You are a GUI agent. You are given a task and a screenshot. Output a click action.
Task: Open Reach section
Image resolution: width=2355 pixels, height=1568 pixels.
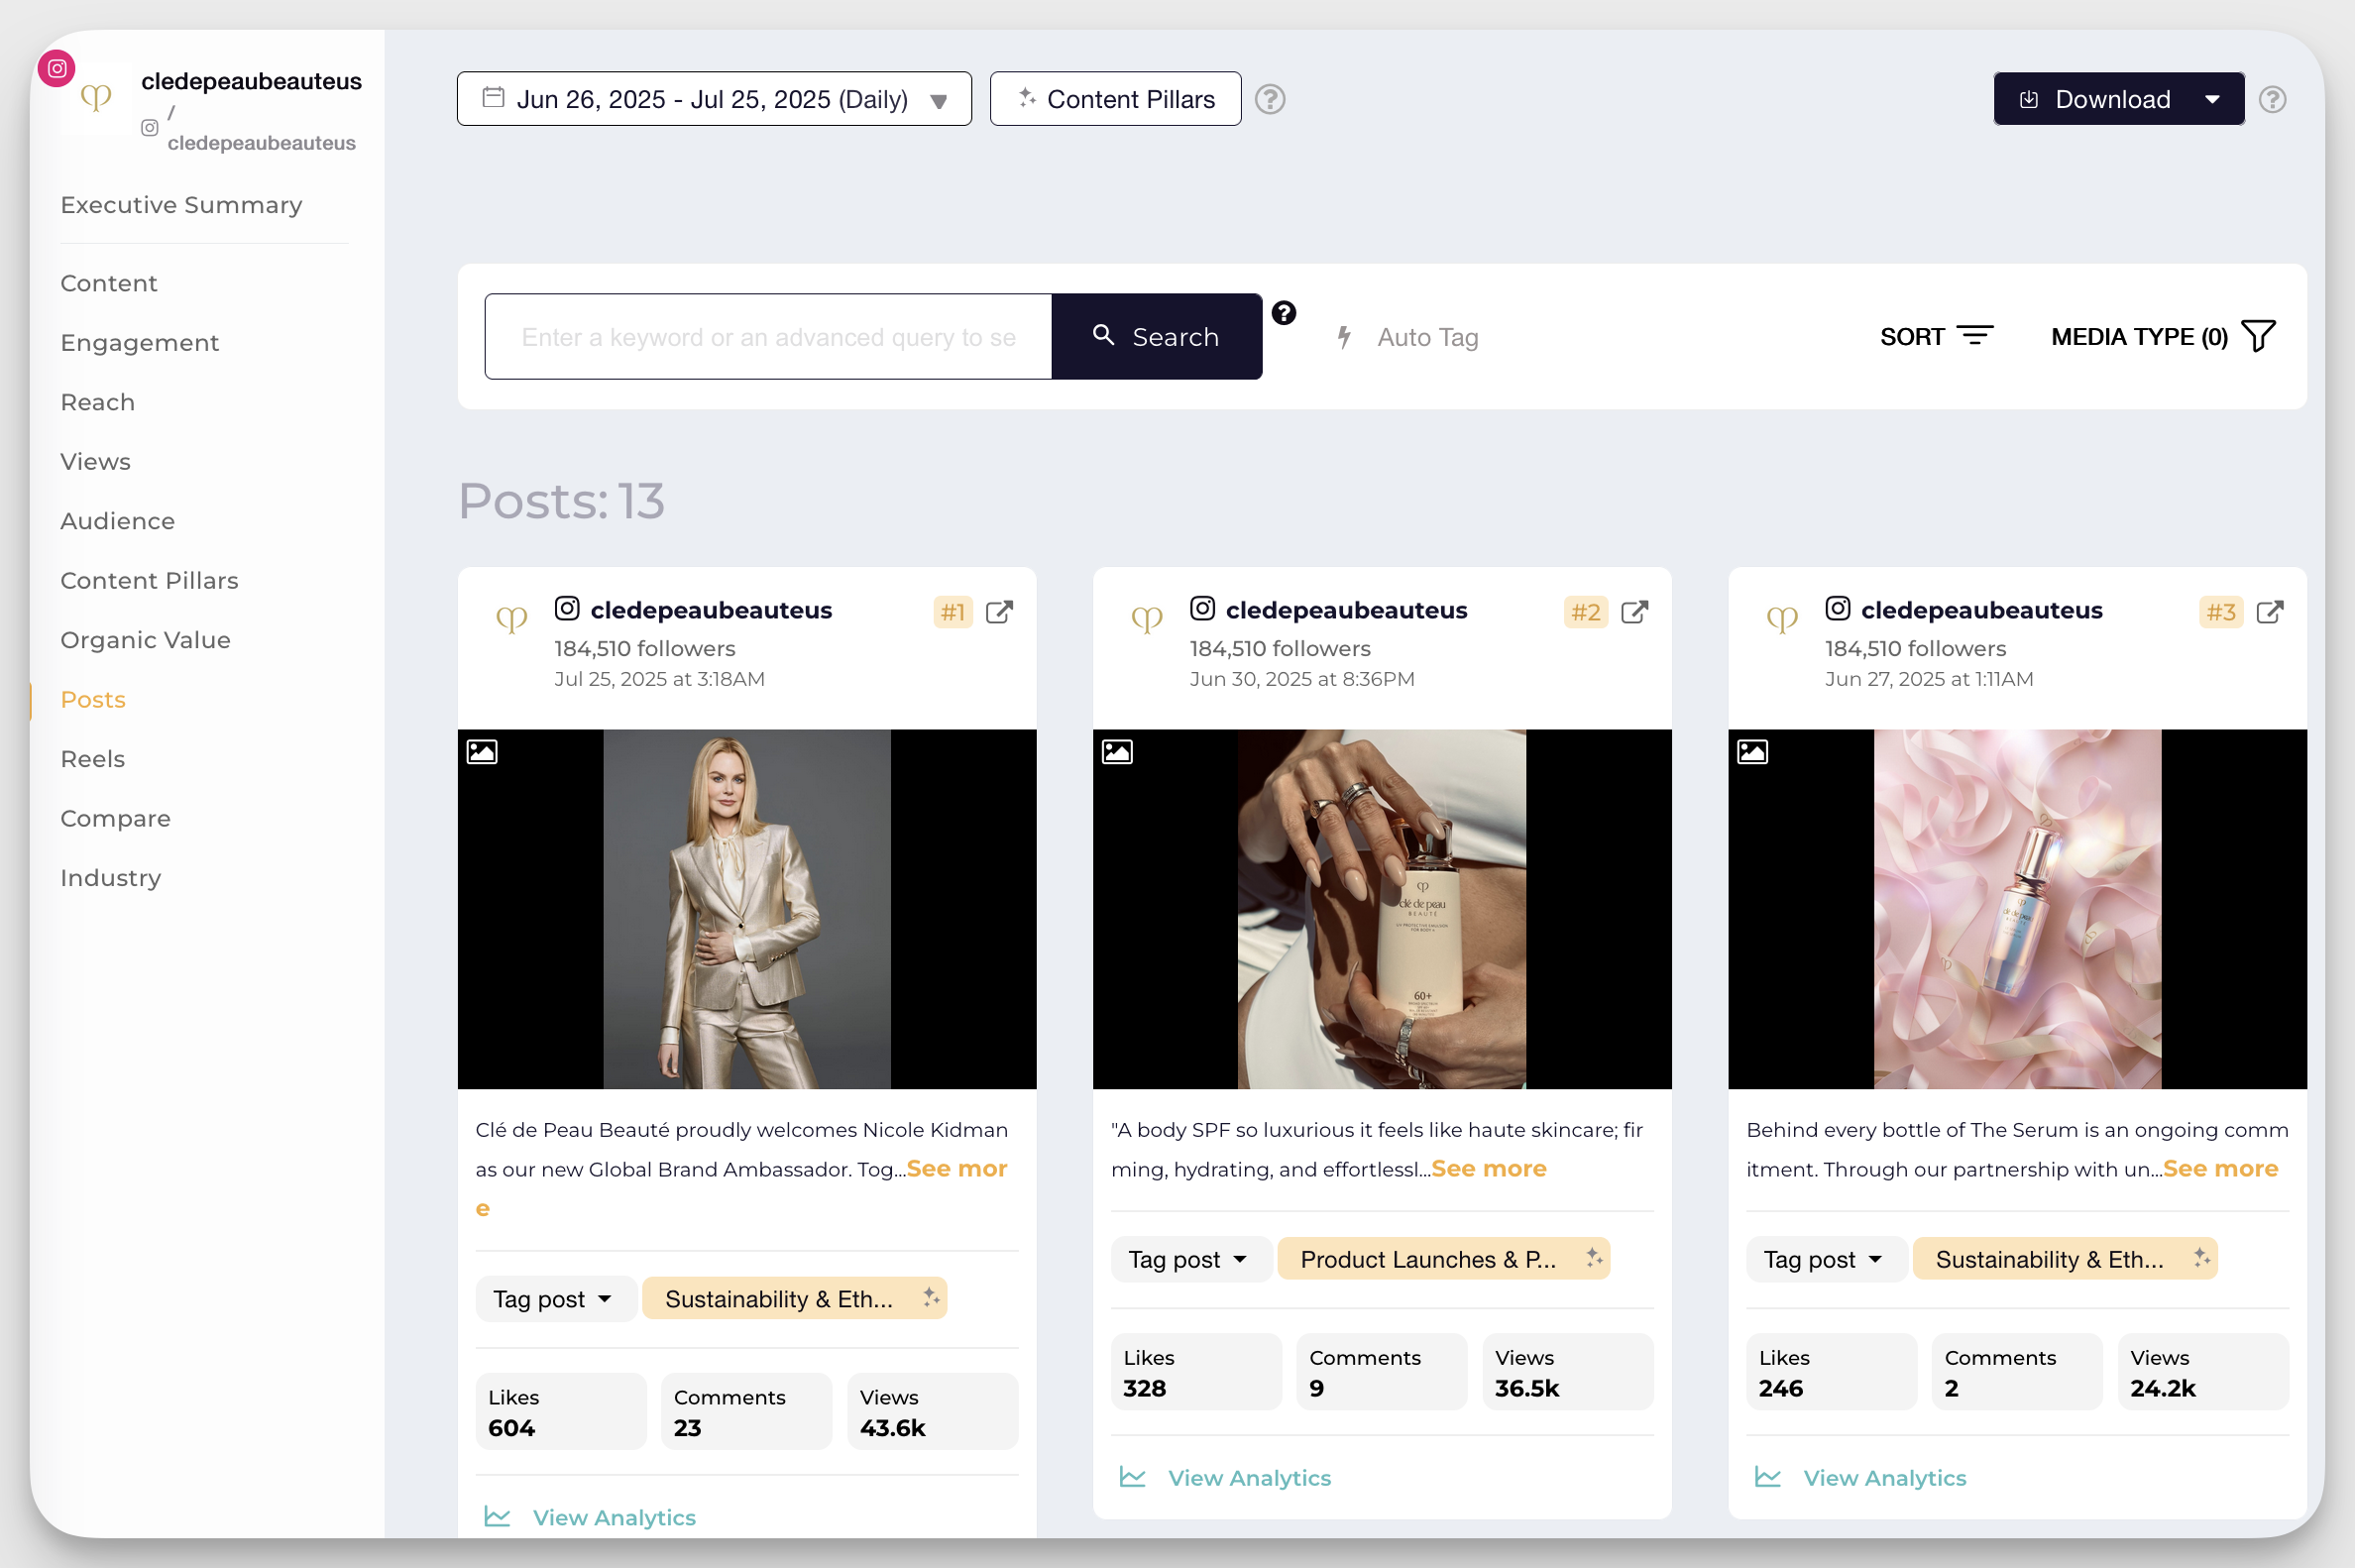tap(97, 402)
